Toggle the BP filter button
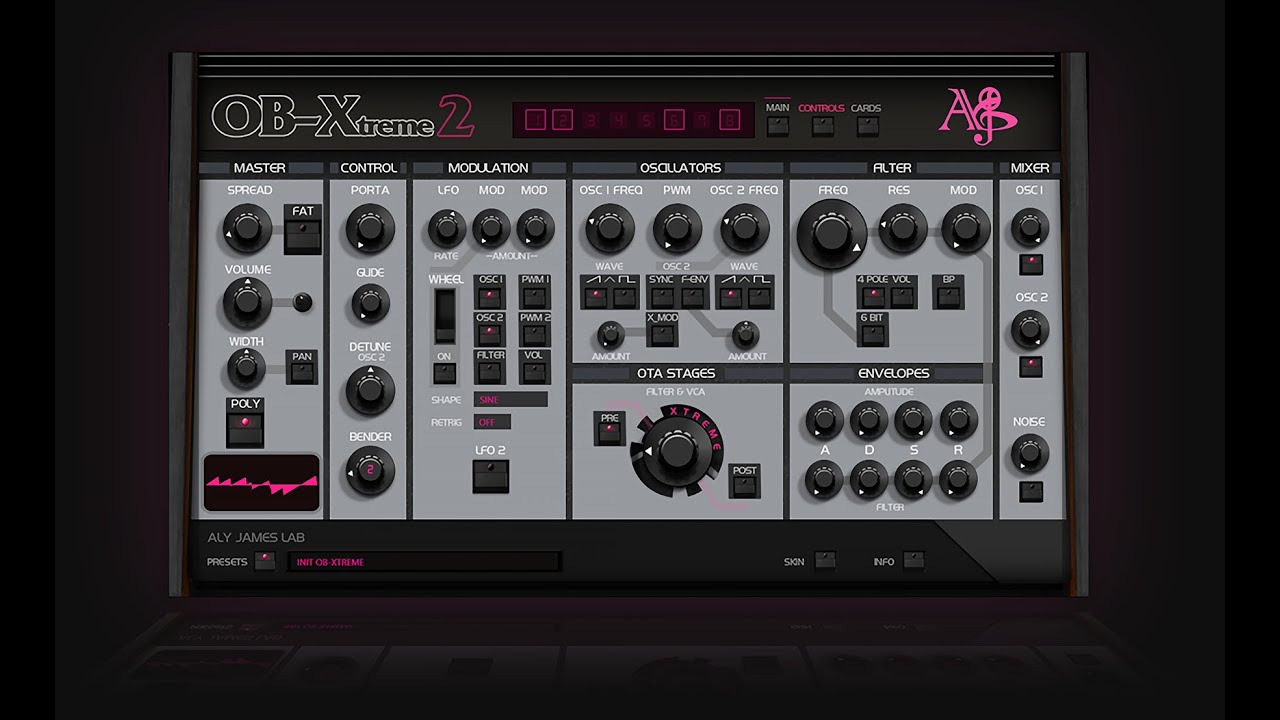This screenshot has height=720, width=1280. click(946, 296)
